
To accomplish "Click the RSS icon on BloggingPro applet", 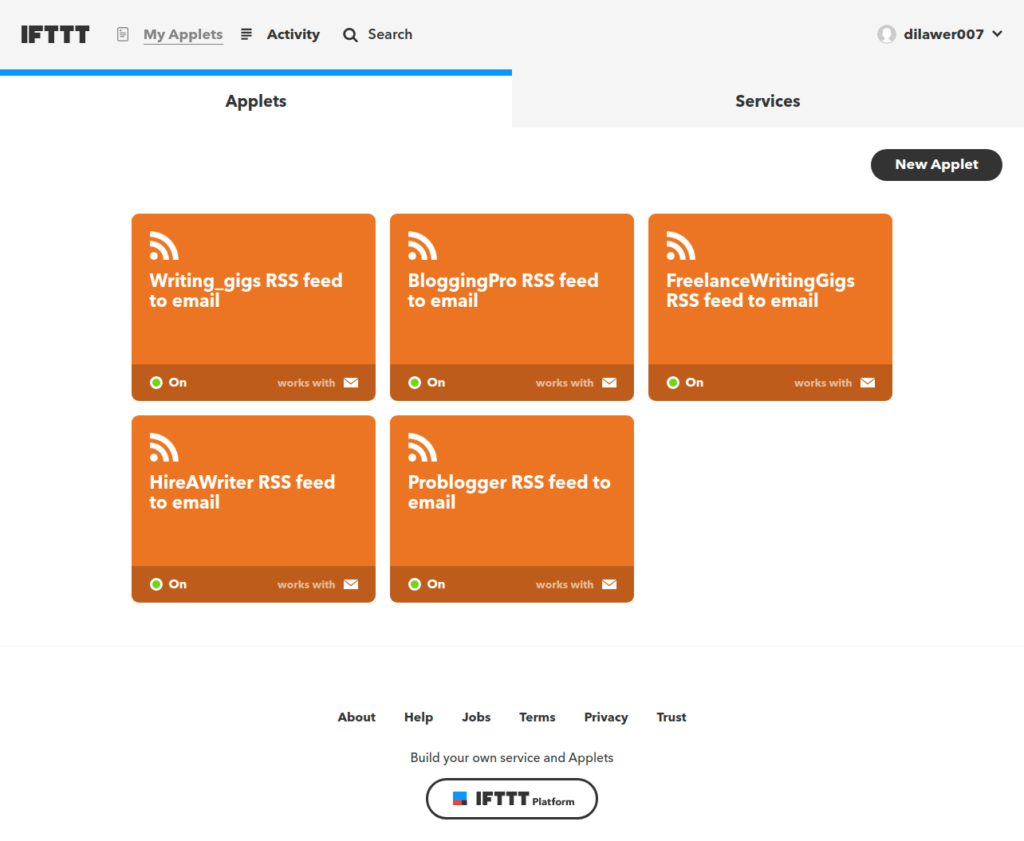I will 421,245.
